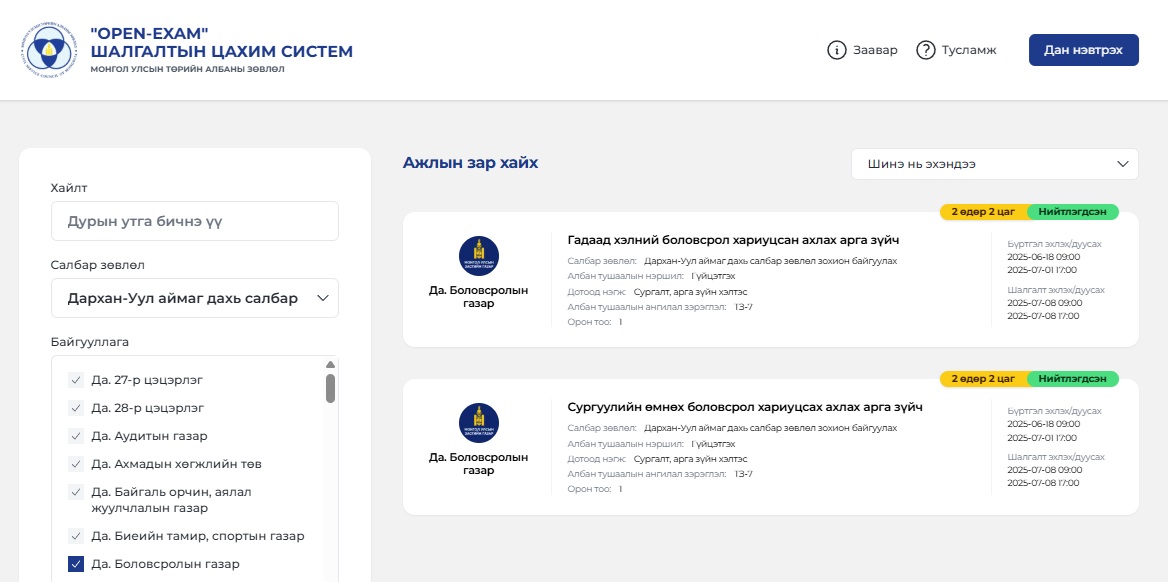This screenshot has height=582, width=1168.
Task: Tick Да. Байгаль орчин, аялал жуулчлалын газар
Action: [75, 493]
